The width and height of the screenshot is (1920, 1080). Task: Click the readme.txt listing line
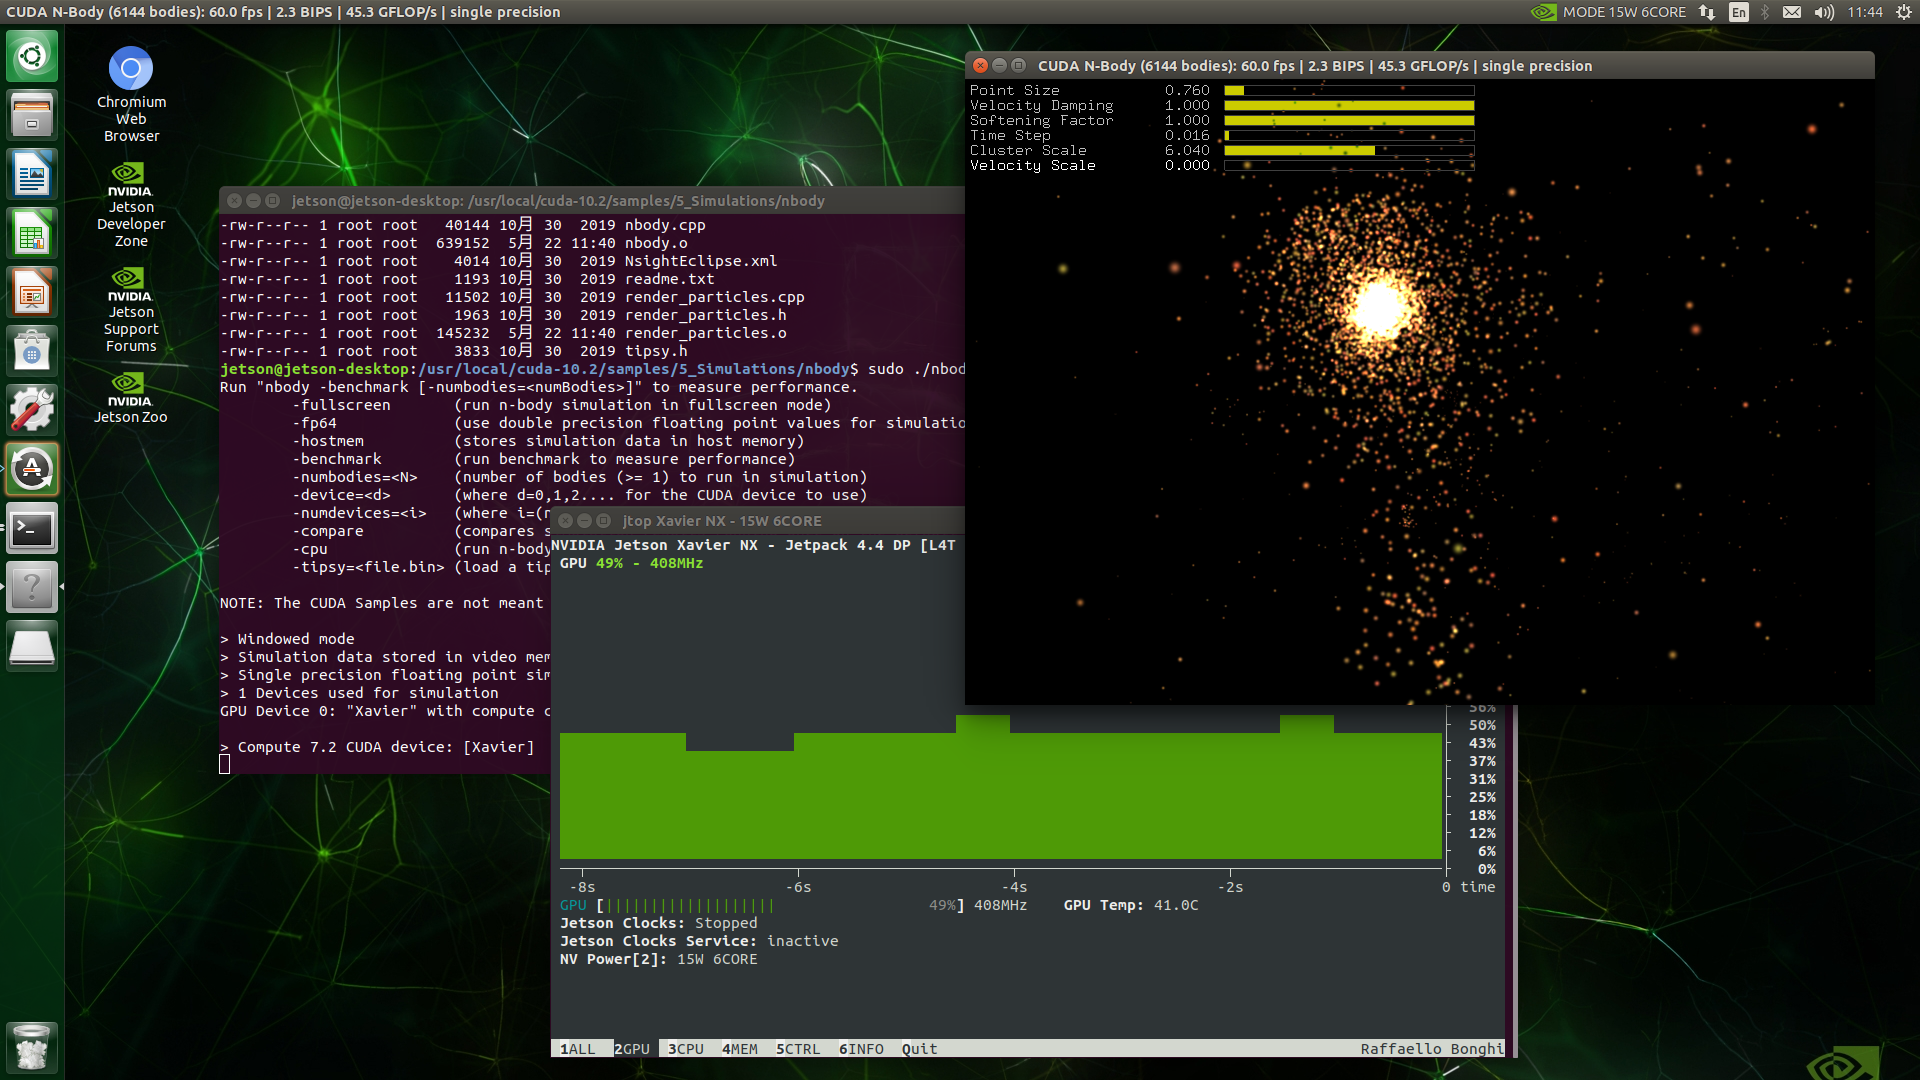pos(467,279)
